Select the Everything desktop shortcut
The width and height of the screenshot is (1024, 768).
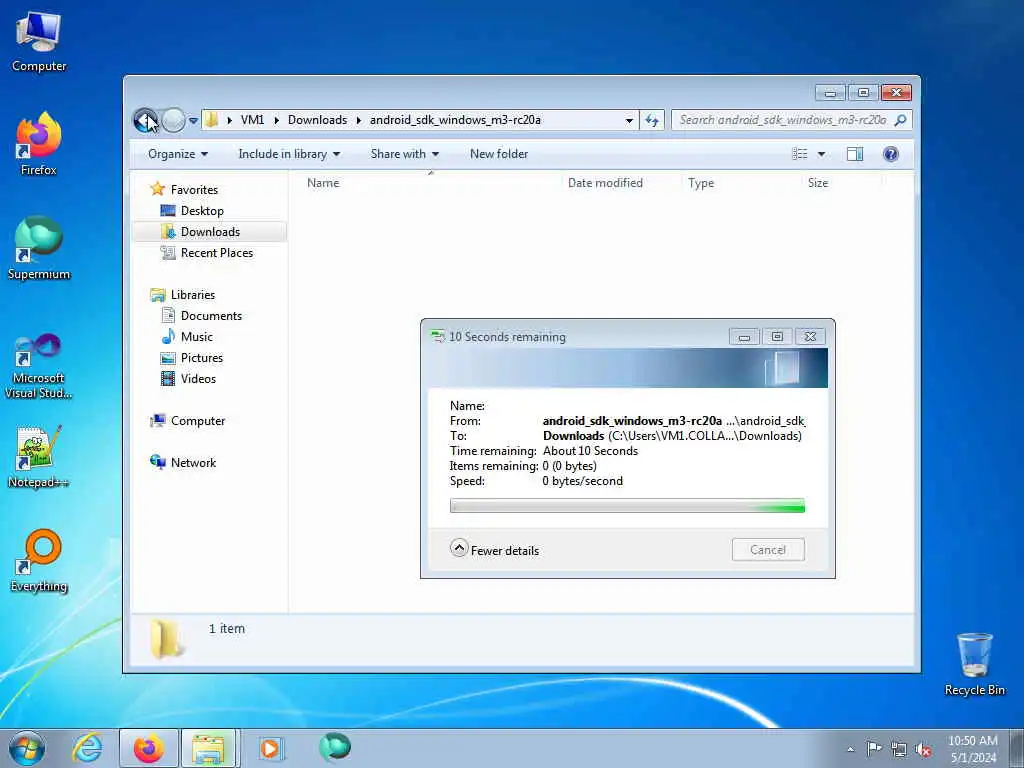click(39, 560)
